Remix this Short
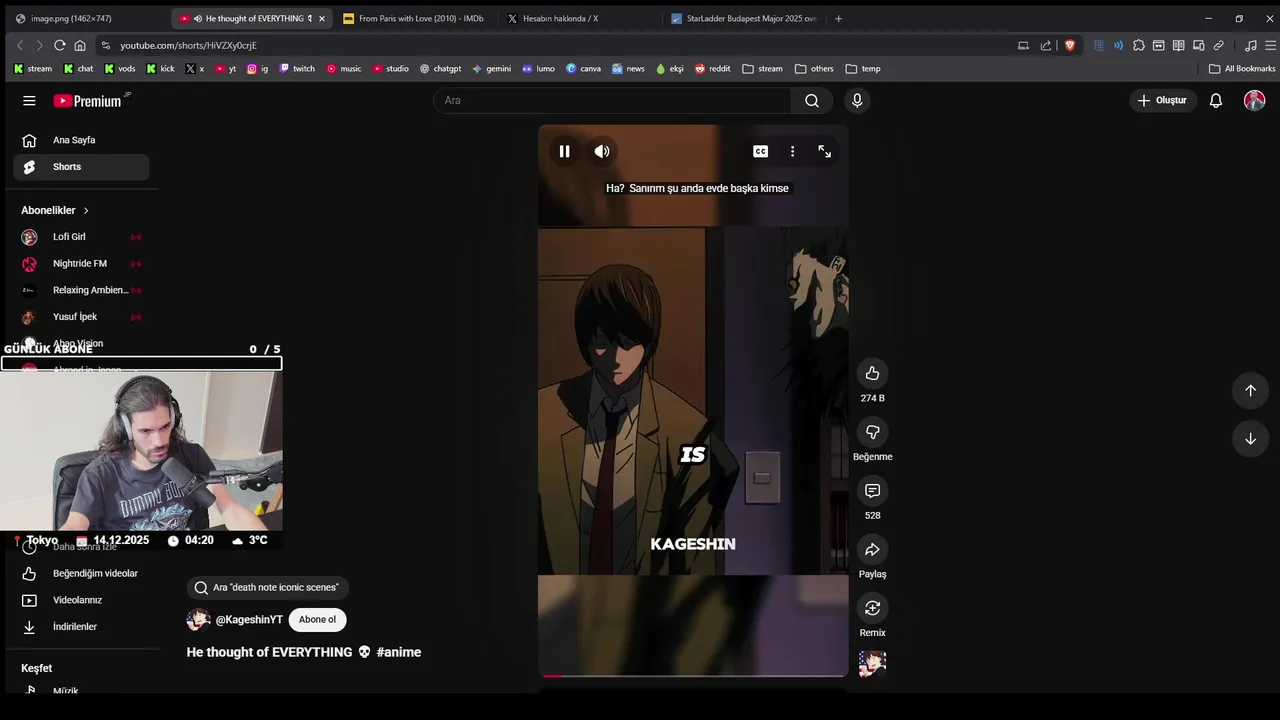The width and height of the screenshot is (1280, 720). pyautogui.click(x=872, y=608)
